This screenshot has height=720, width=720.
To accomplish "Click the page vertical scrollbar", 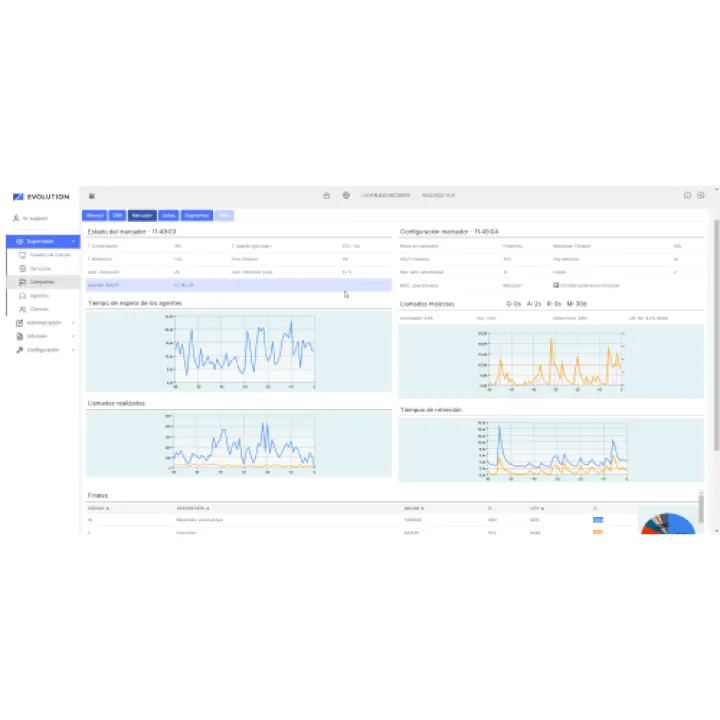I will point(715,330).
